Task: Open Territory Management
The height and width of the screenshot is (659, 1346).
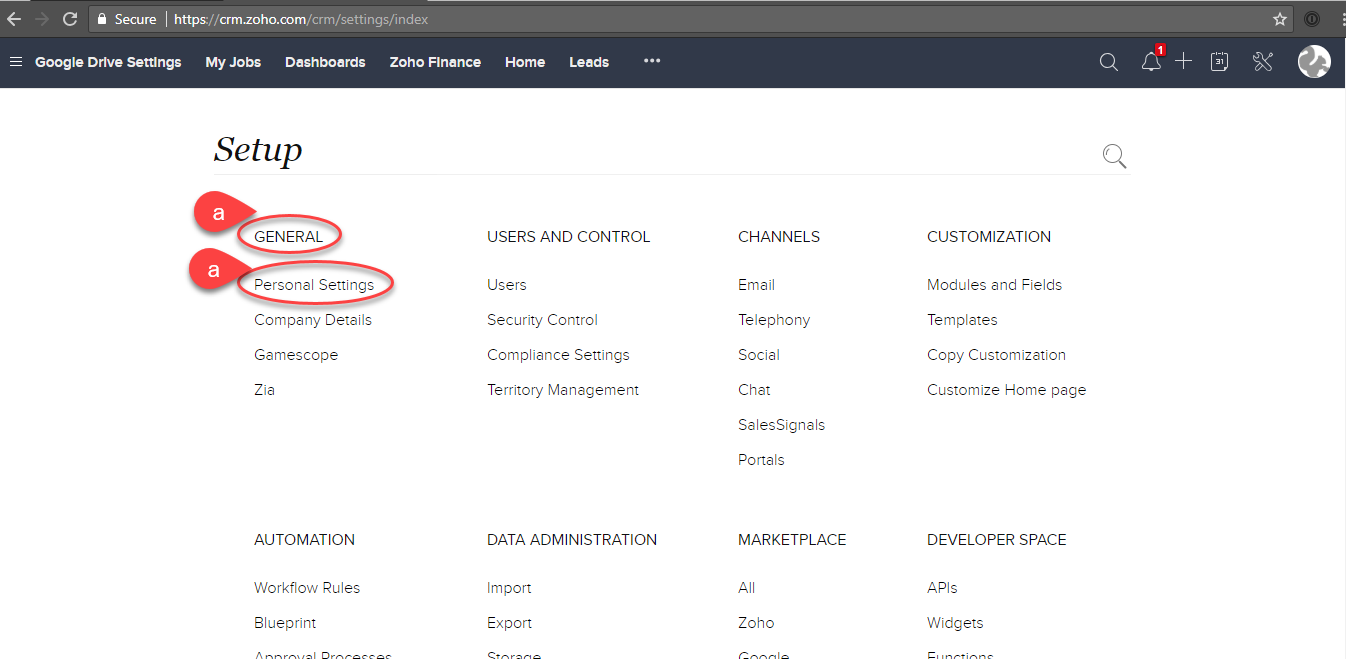Action: [x=563, y=390]
